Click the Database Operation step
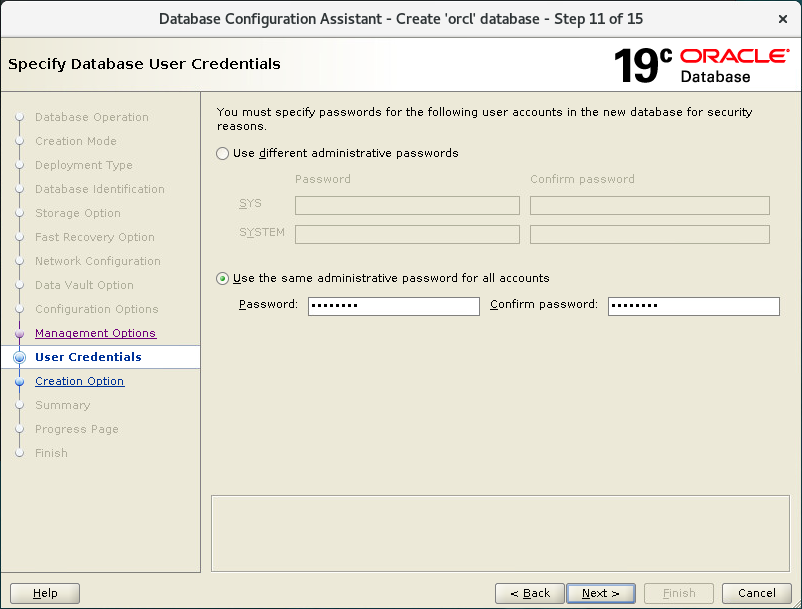 (x=92, y=117)
